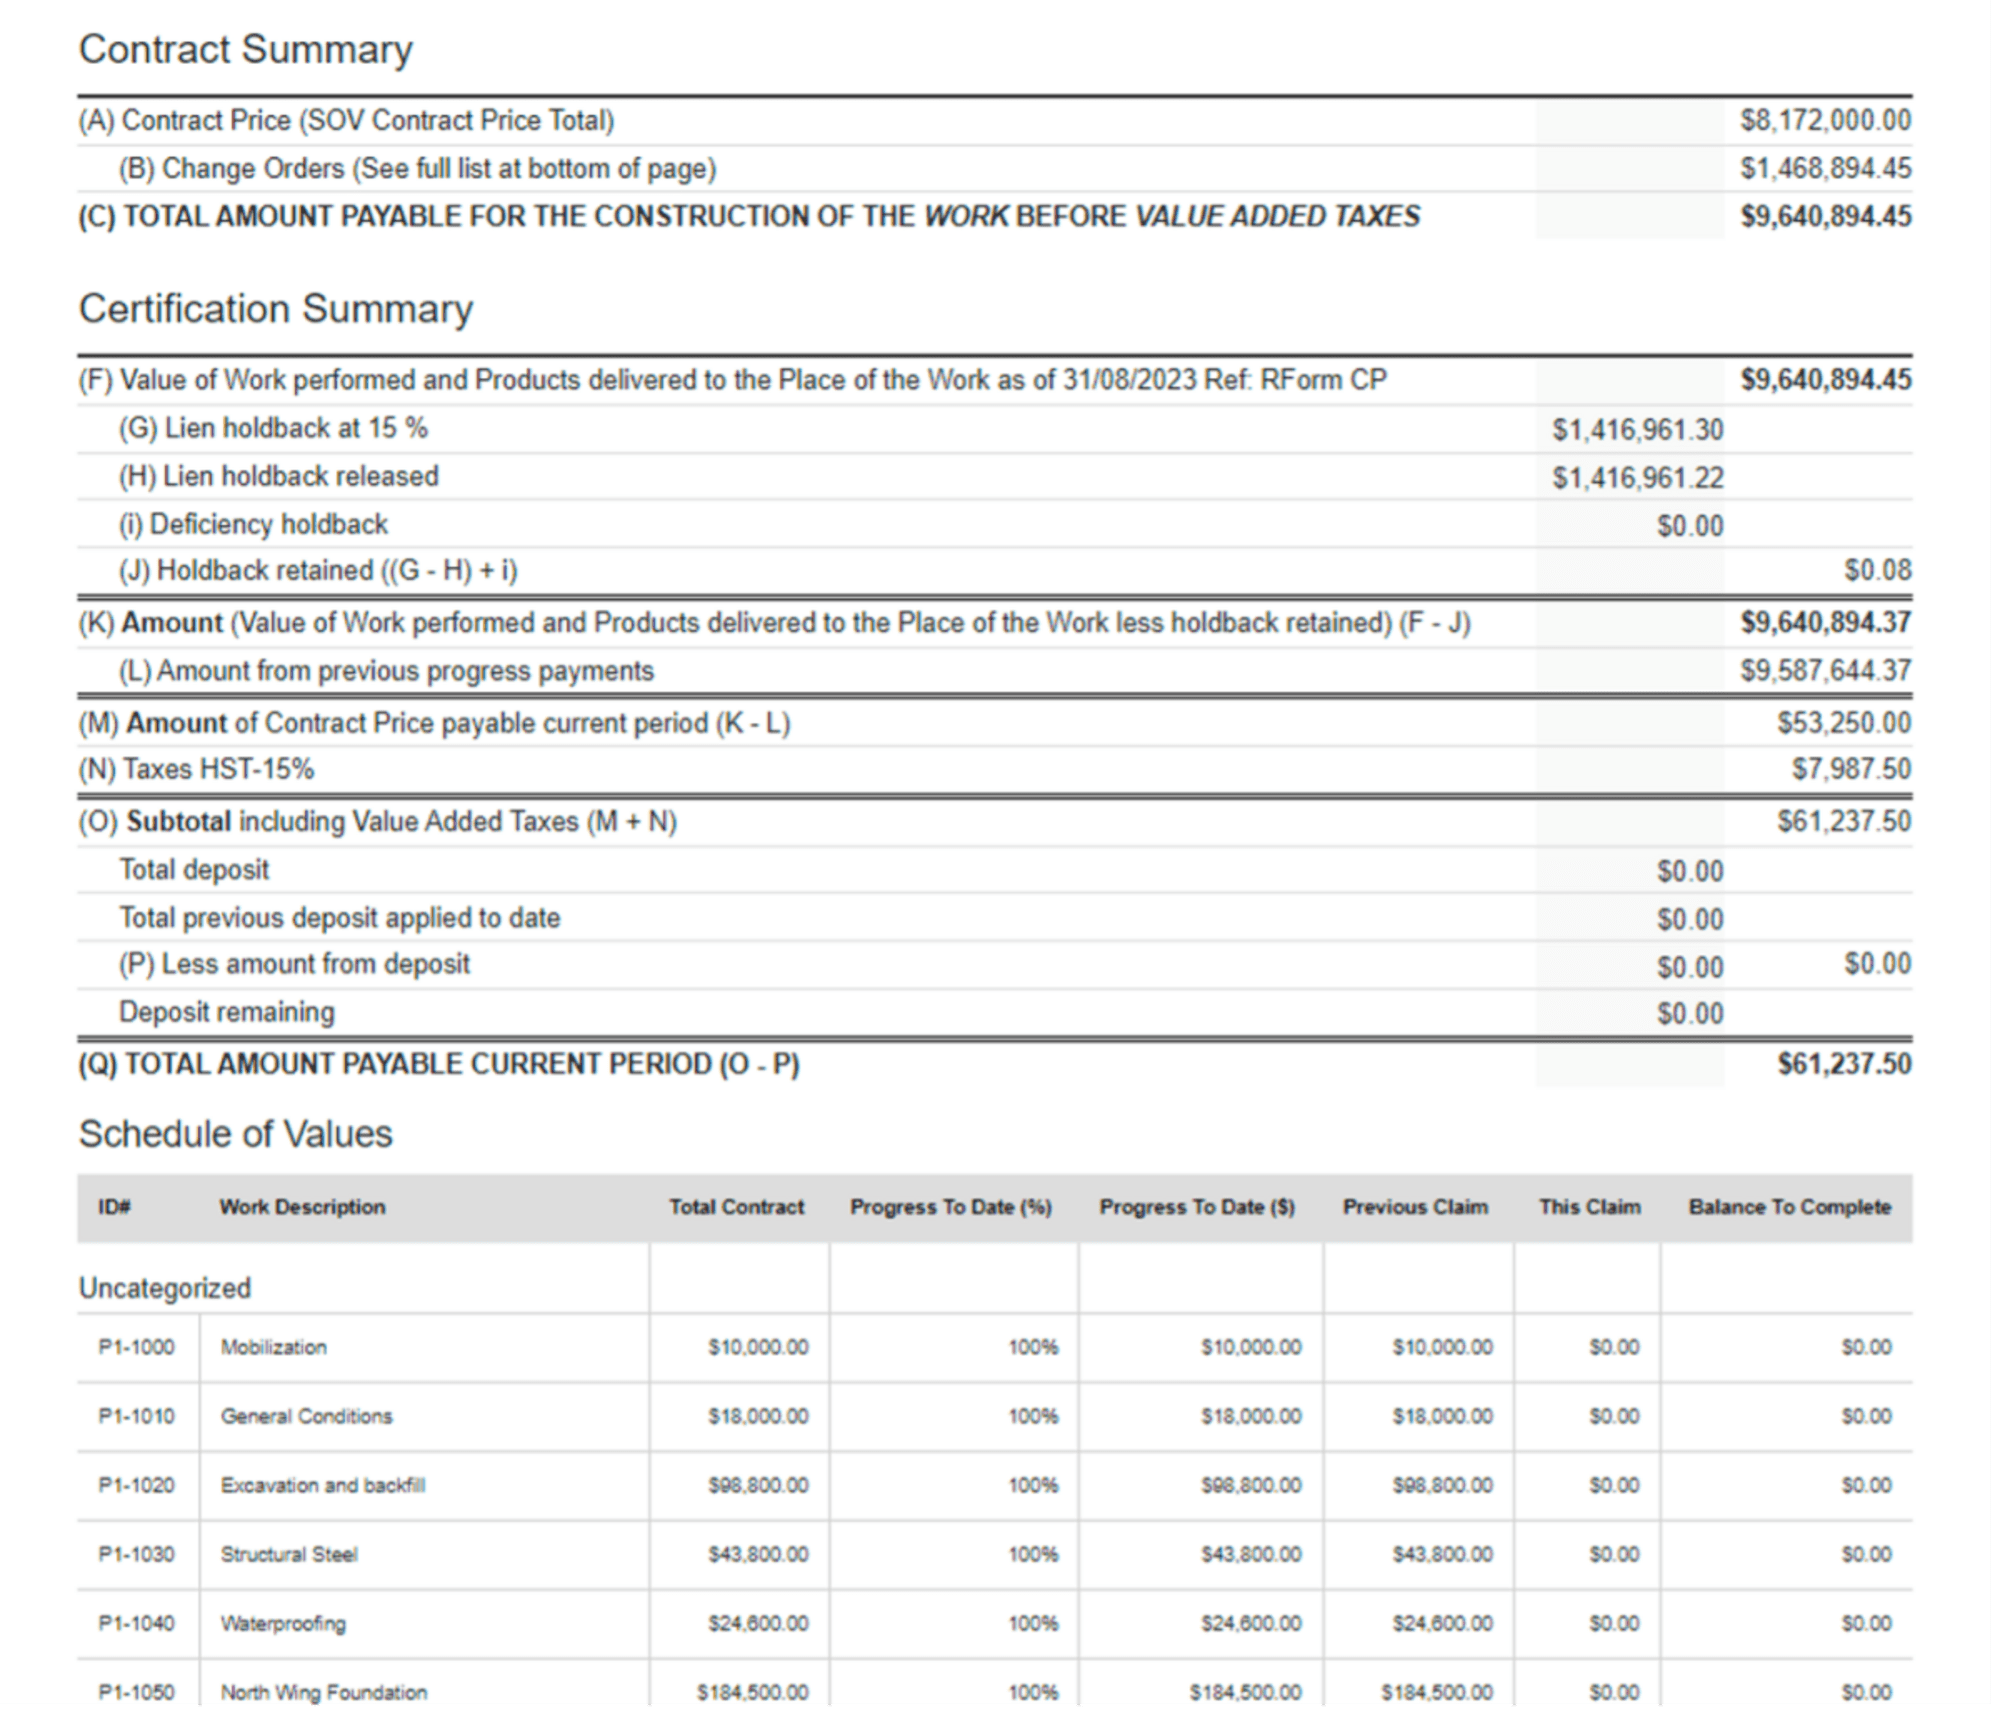Click the Lien holdback released value

[x=1637, y=477]
